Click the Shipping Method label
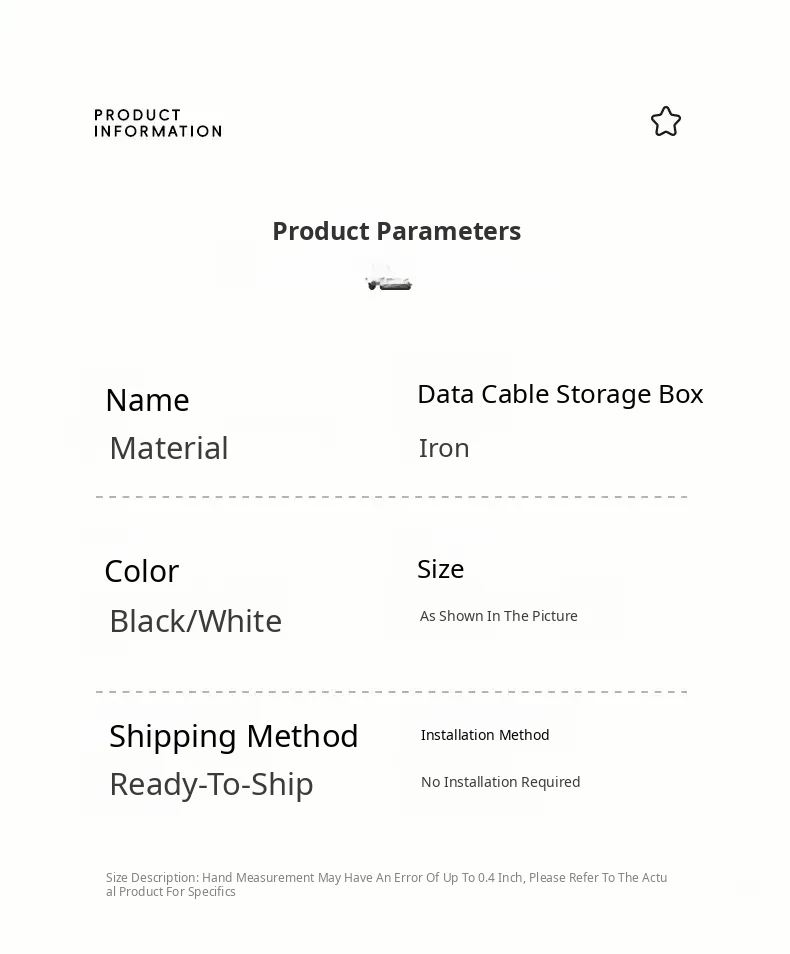The width and height of the screenshot is (790, 954). coord(234,736)
